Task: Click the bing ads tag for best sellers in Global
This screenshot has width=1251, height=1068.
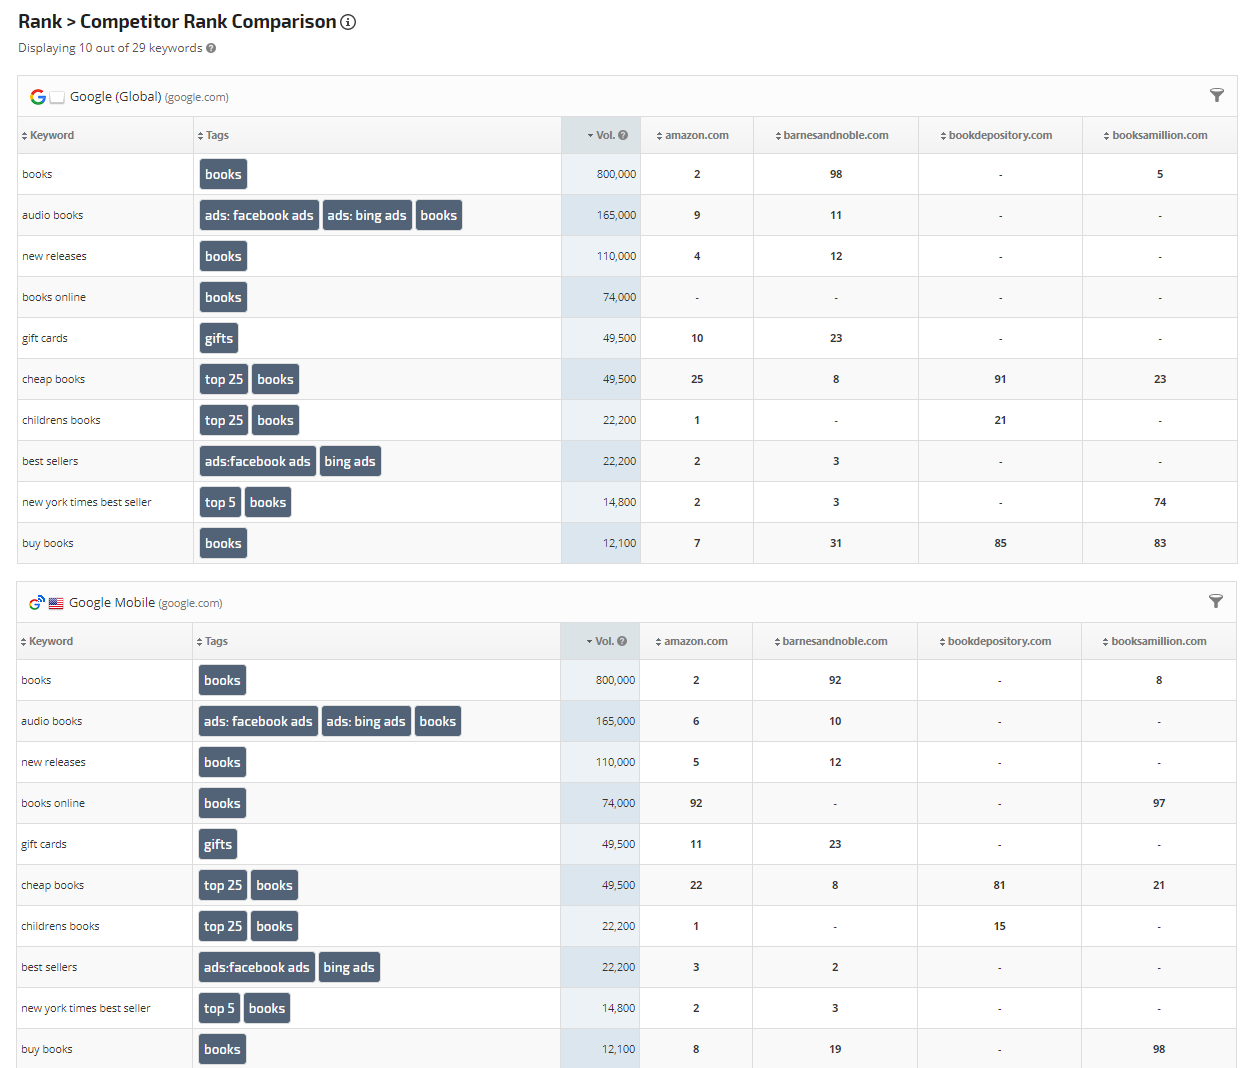Action: click(350, 462)
